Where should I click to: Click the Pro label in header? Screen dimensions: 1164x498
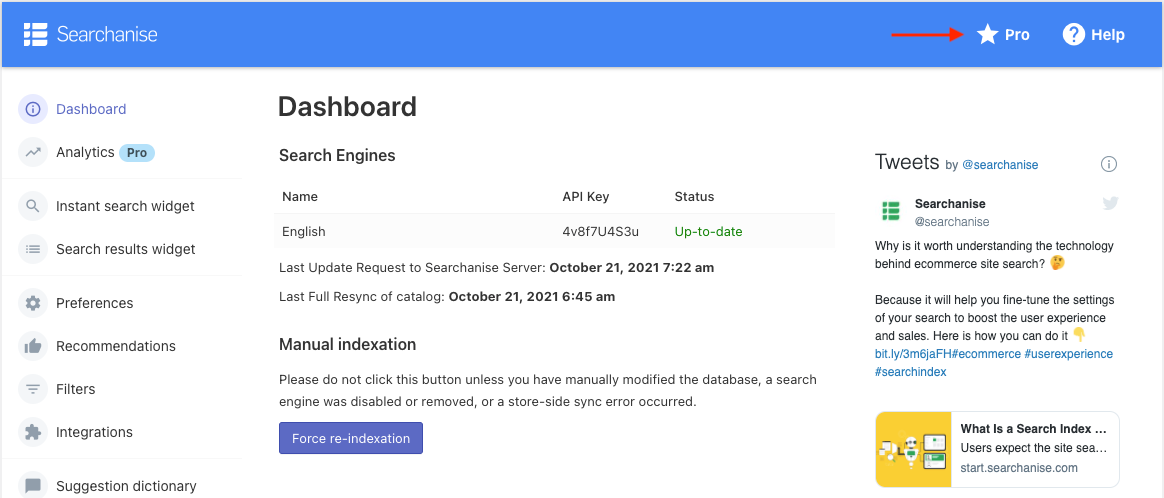[1017, 35]
